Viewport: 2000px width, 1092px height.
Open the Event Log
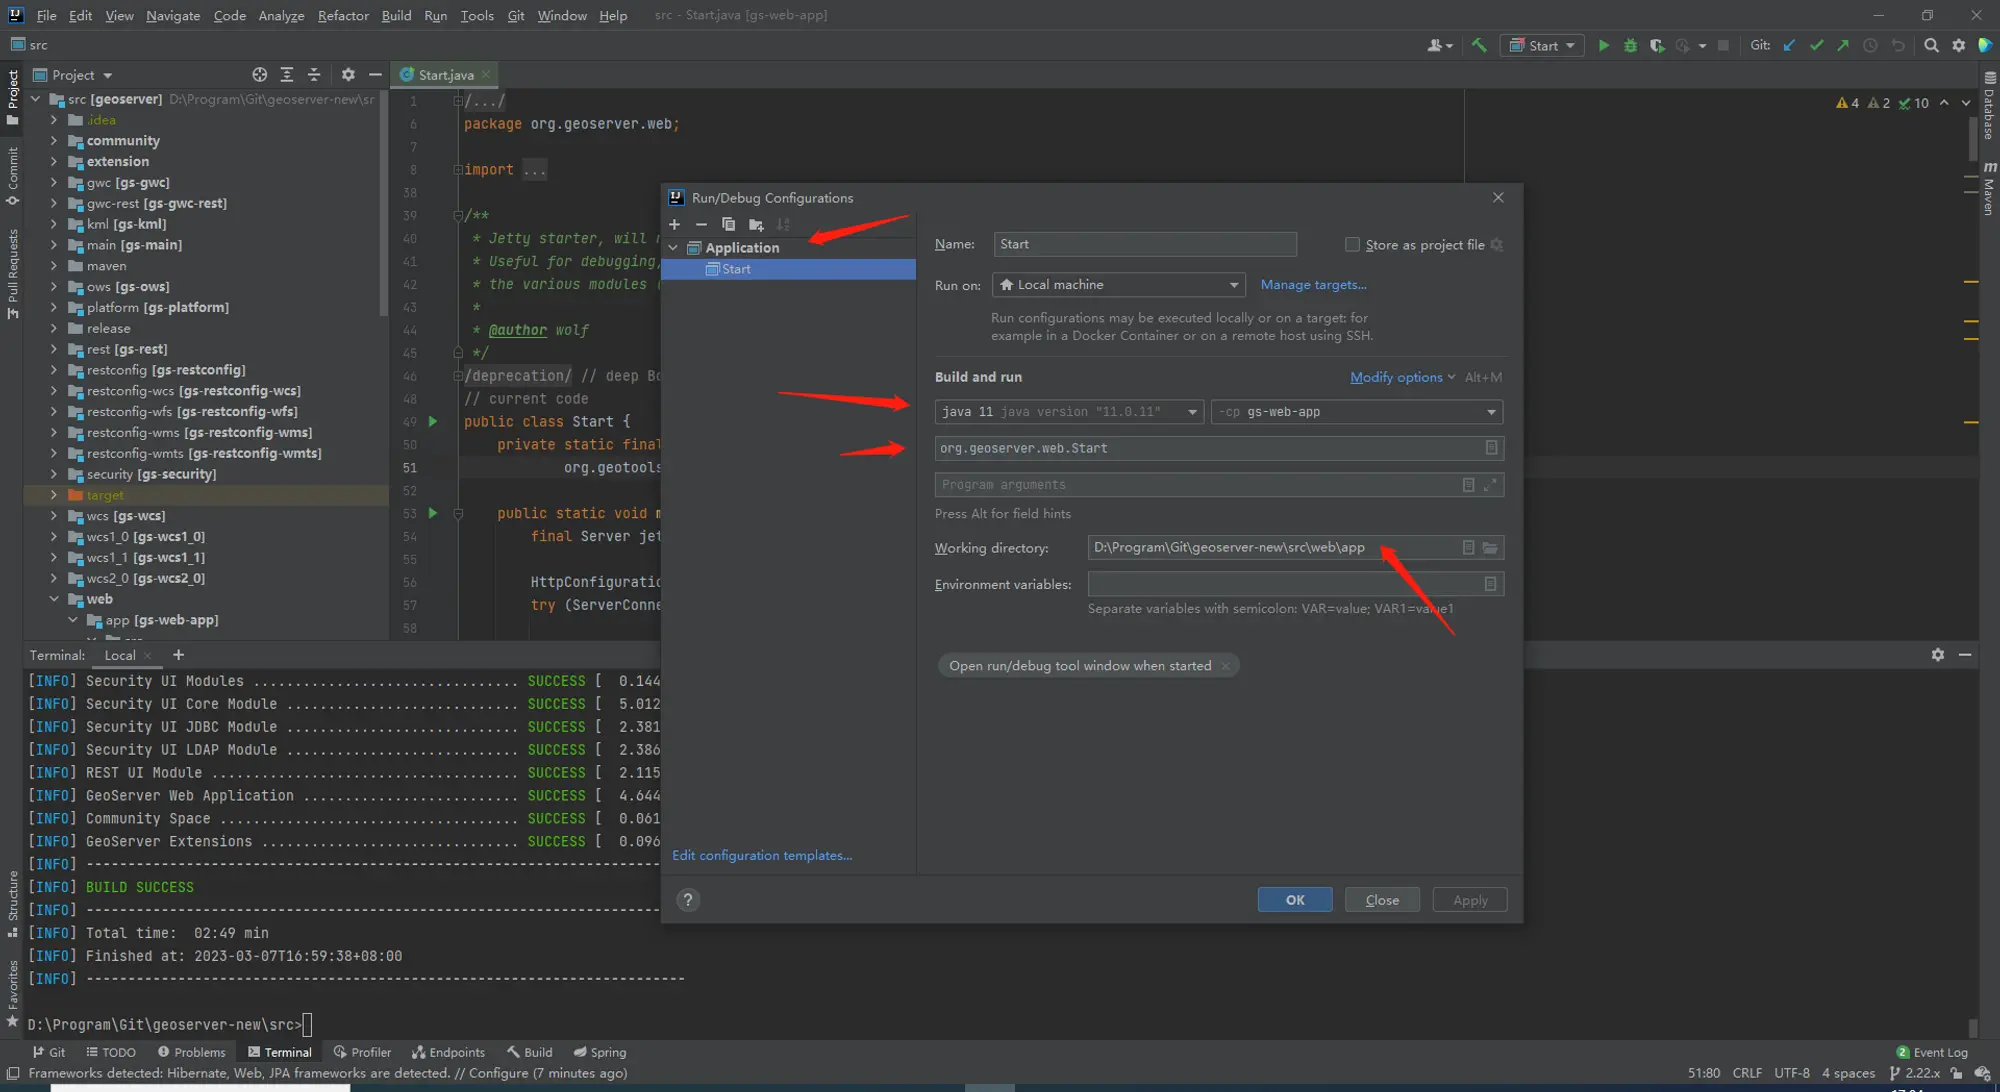pyautogui.click(x=1932, y=1052)
